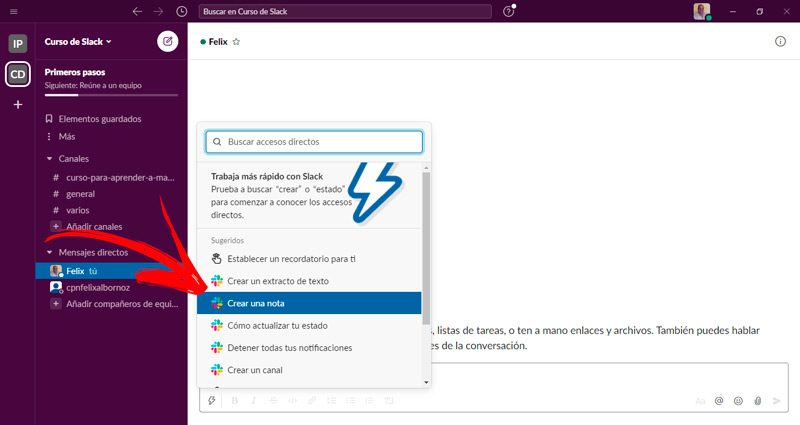The image size is (800, 425).
Task: Click Felix name in conversation header
Action: click(218, 42)
